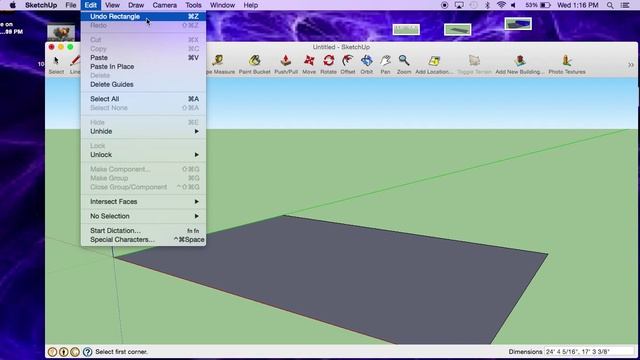This screenshot has width=640, height=360.
Task: Click the AirPlay display icon
Action: [x=459, y=5]
